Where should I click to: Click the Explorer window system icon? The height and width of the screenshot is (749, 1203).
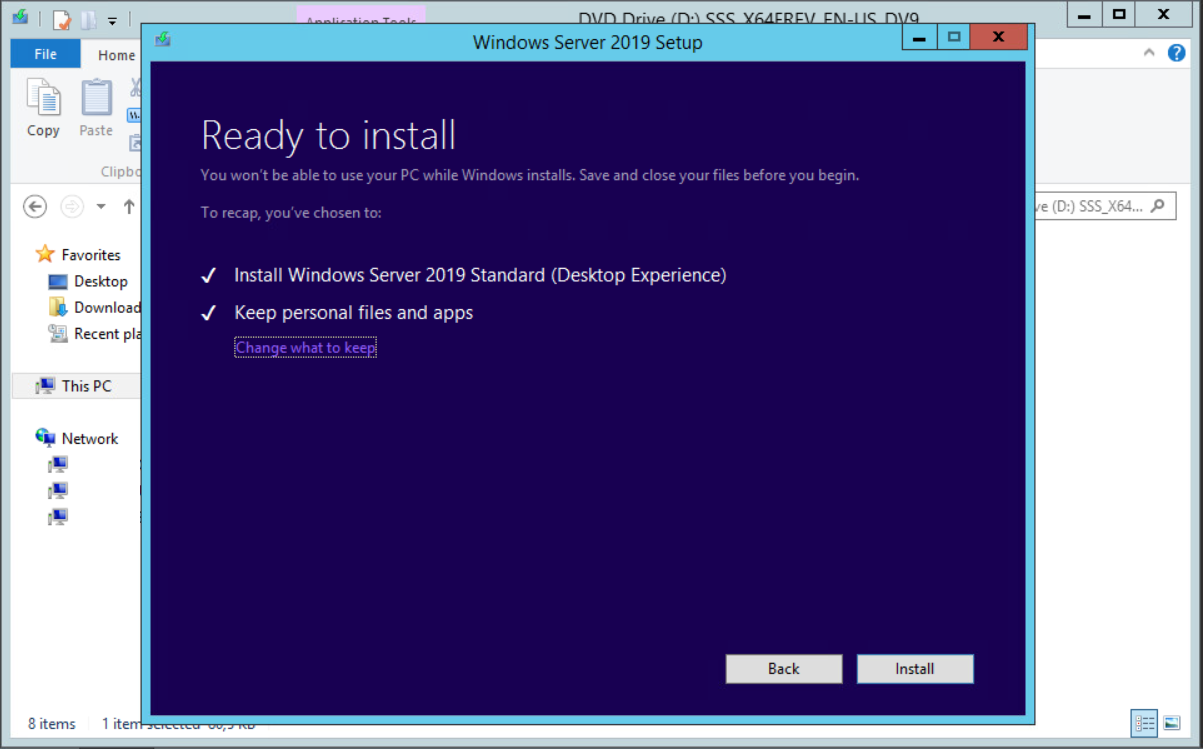pos(20,17)
